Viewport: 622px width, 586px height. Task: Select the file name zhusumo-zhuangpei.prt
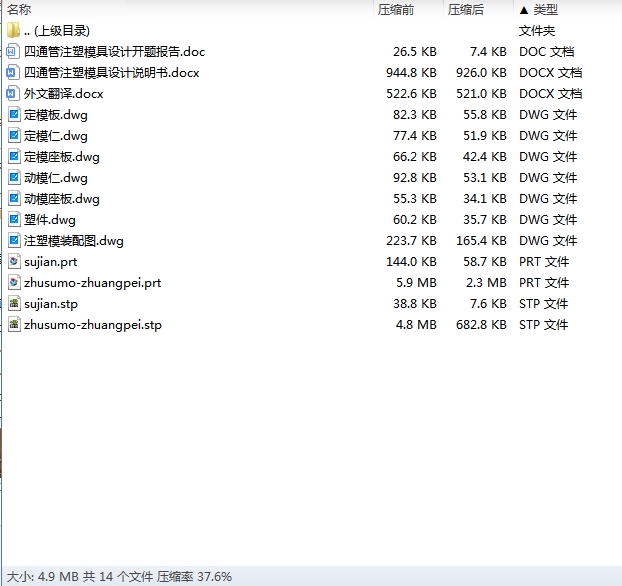tap(92, 283)
